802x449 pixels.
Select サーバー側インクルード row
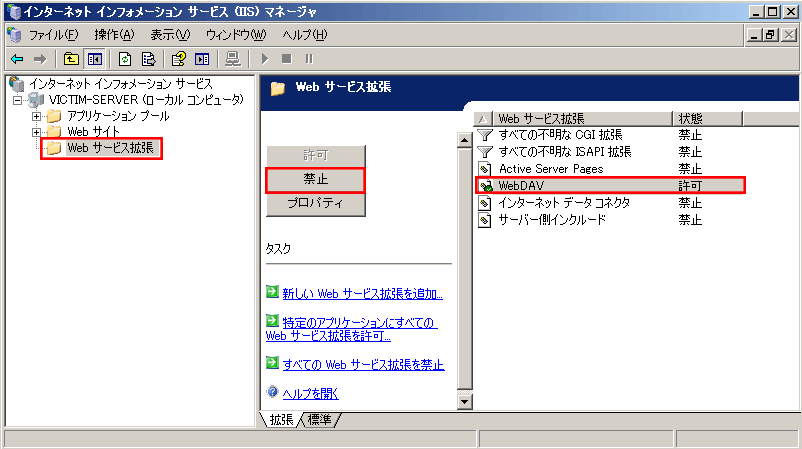[x=610, y=220]
